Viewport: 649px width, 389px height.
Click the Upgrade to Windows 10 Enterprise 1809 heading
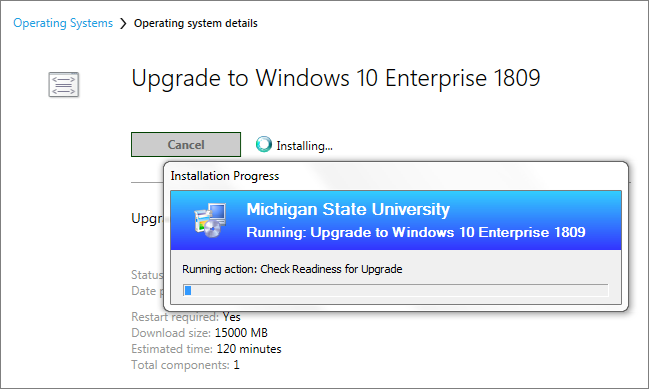pyautogui.click(x=336, y=78)
